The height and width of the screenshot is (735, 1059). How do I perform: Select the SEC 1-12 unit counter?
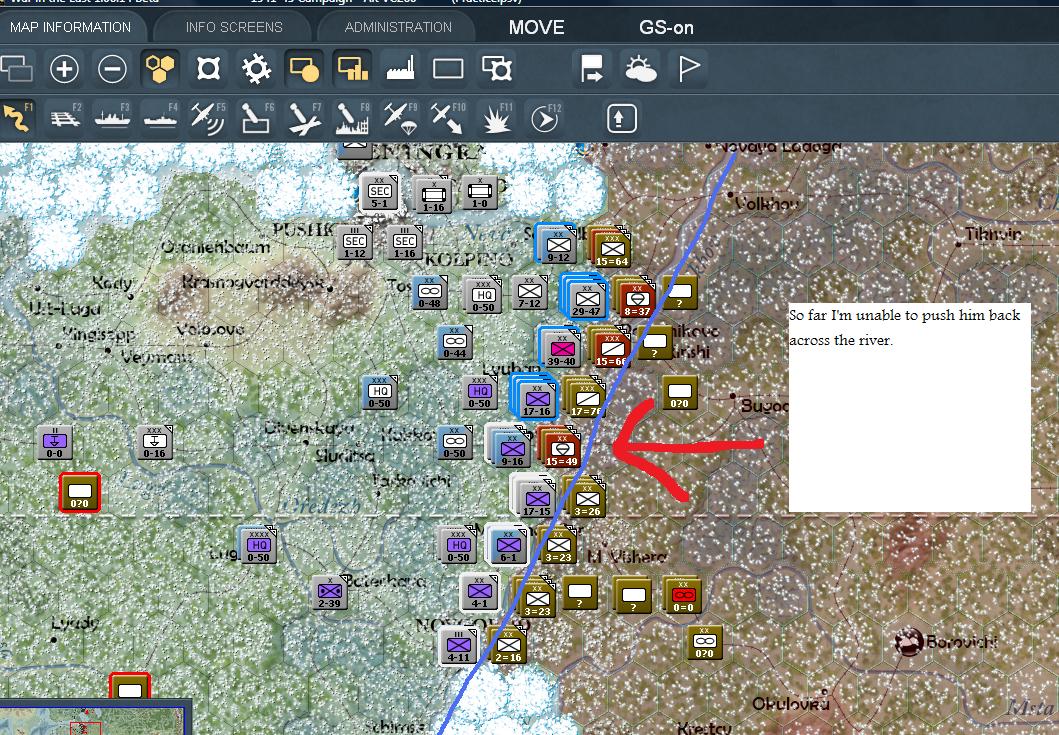click(x=355, y=243)
